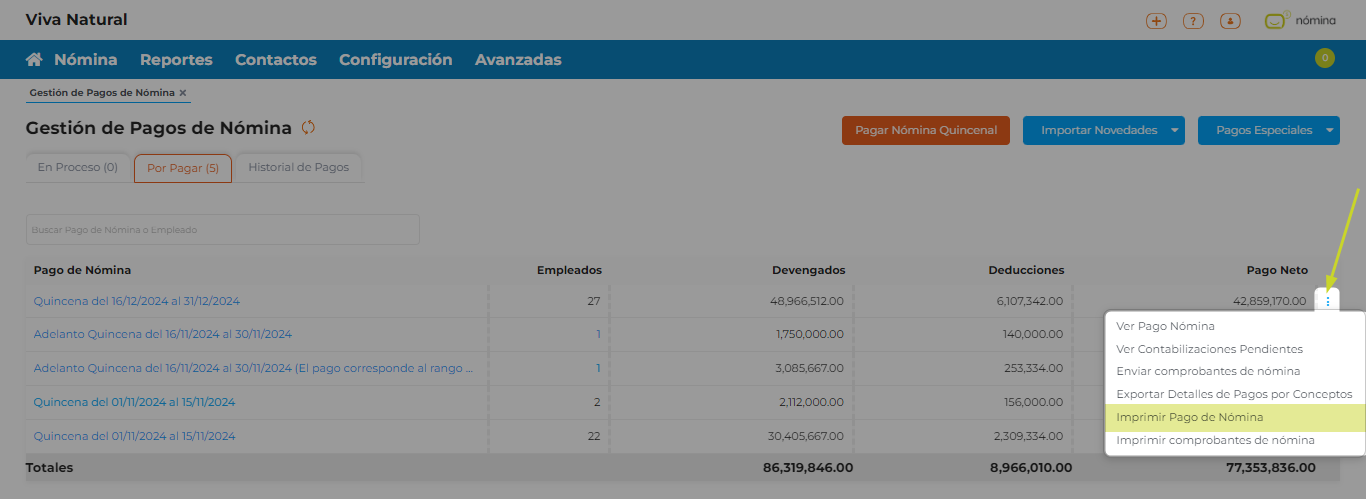Go to home via the house icon
This screenshot has height=499, width=1366.
[x=34, y=60]
